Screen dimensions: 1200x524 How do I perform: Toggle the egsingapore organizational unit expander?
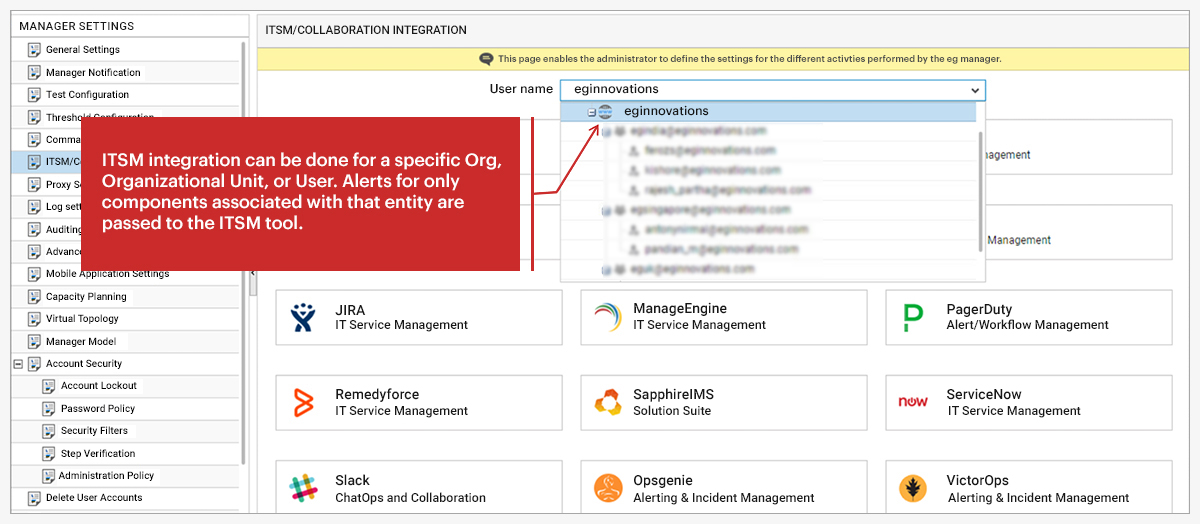(606, 210)
